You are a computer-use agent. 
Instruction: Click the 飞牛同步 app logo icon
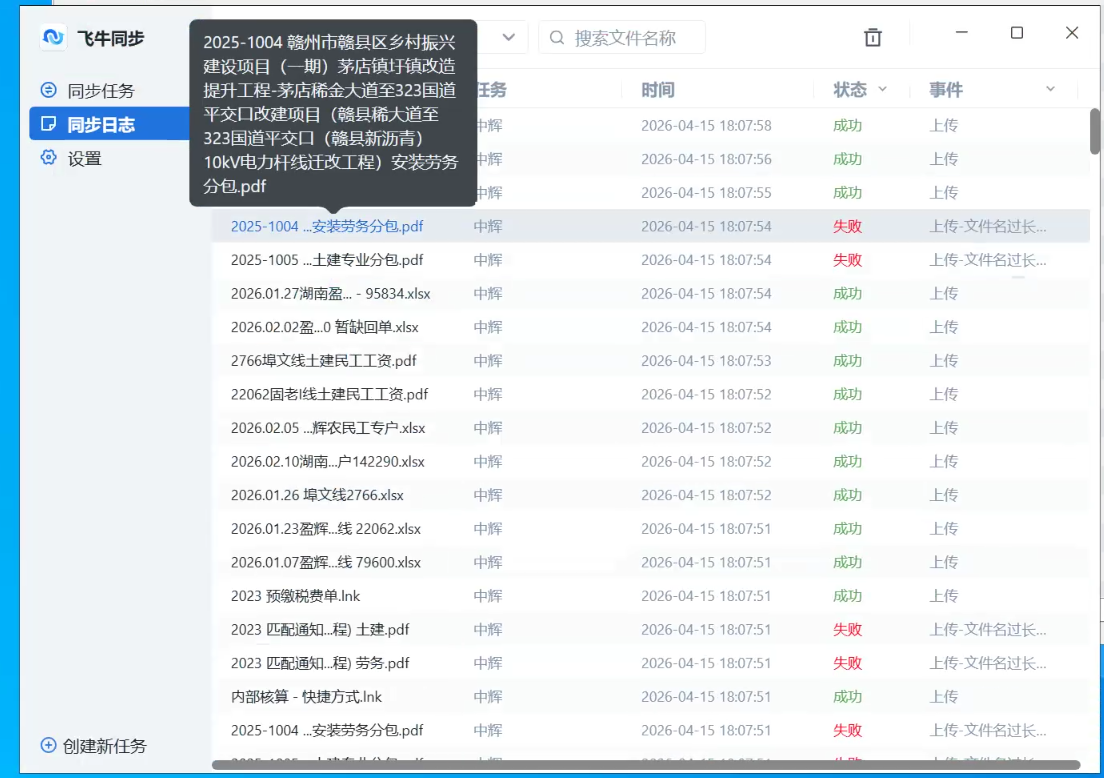pos(53,37)
